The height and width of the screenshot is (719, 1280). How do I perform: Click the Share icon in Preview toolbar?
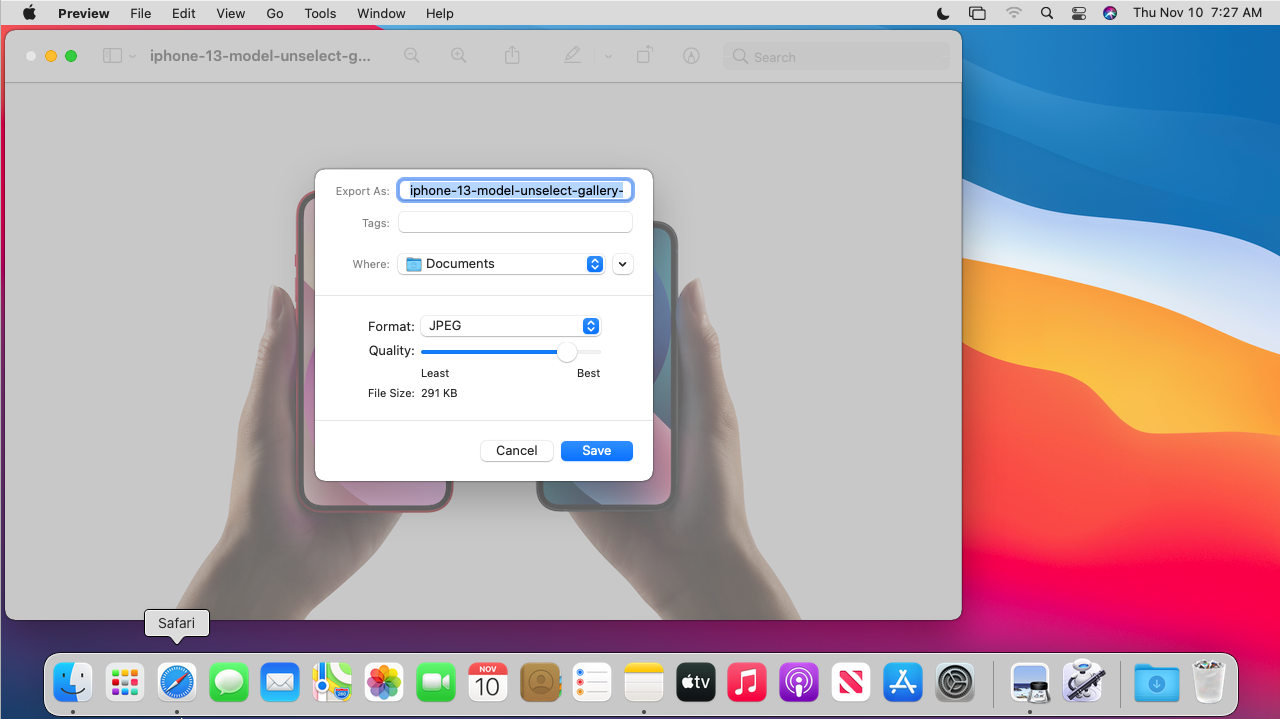(512, 55)
